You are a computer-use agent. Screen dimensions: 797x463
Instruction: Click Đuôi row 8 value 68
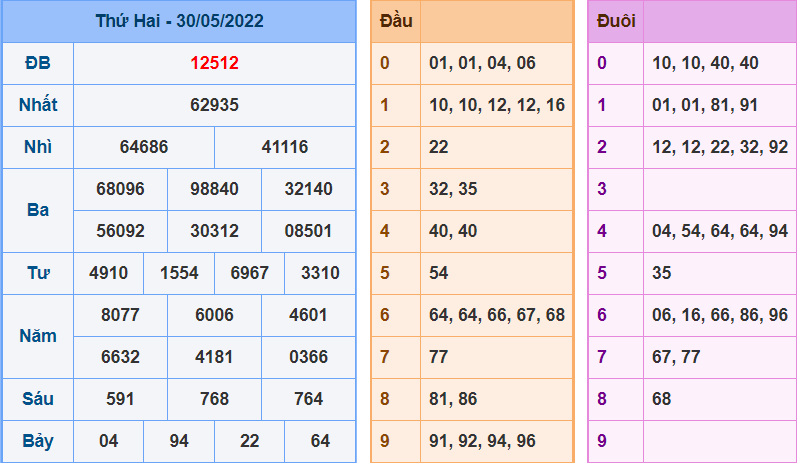[662, 399]
